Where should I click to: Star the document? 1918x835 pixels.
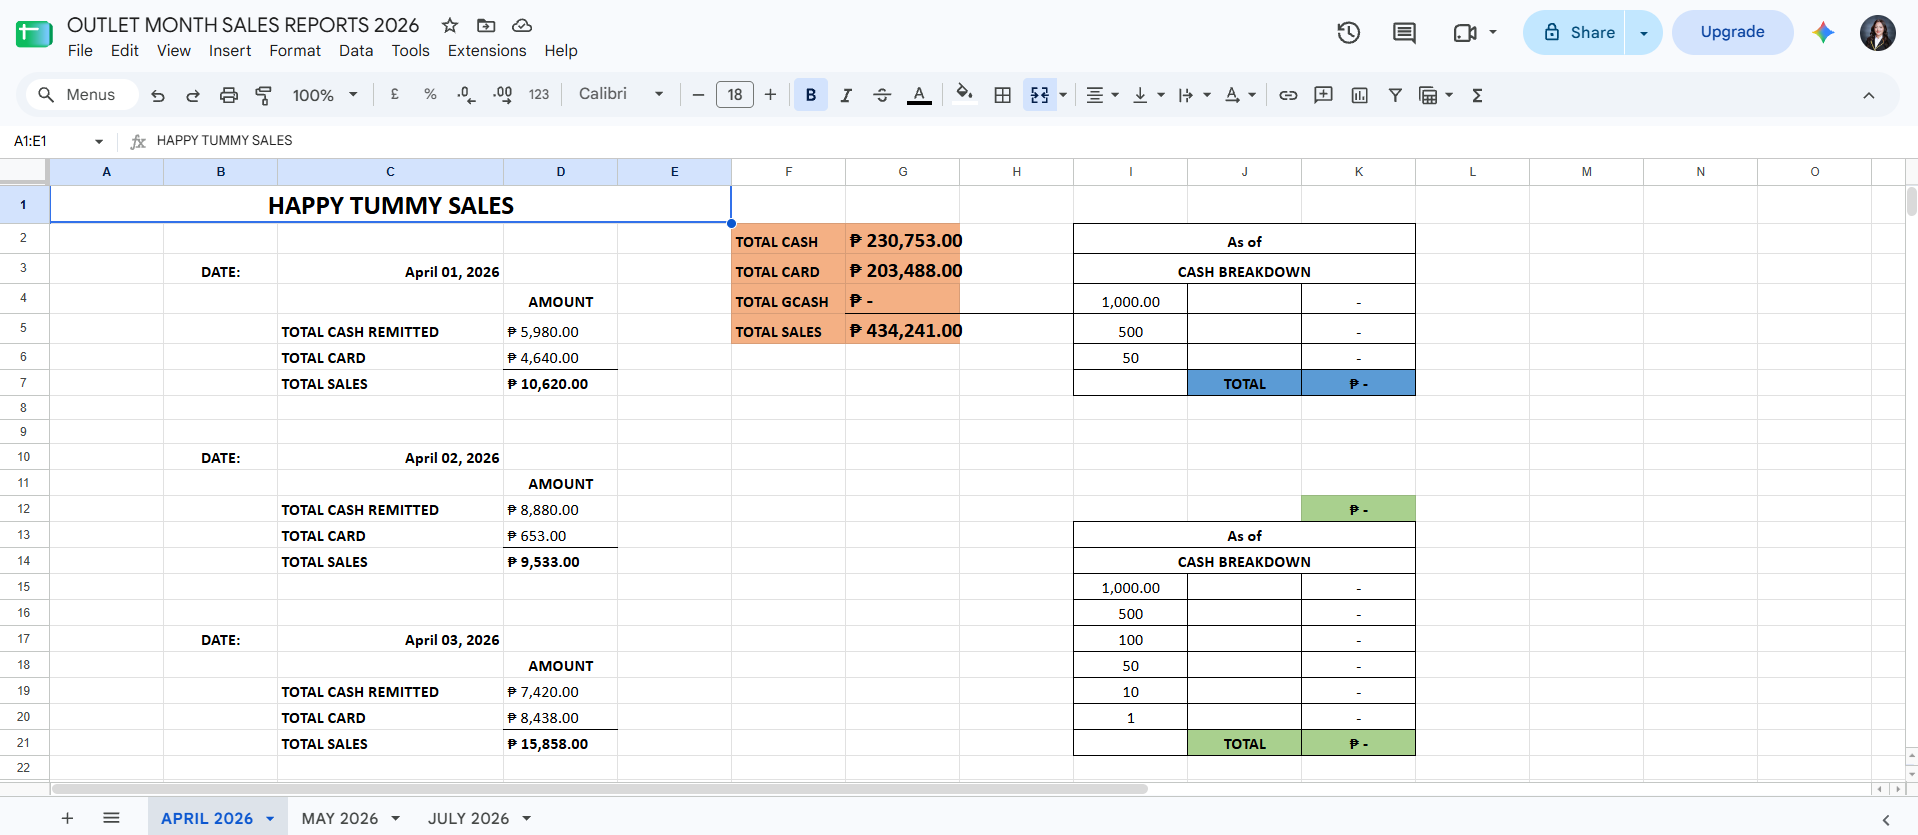tap(450, 25)
